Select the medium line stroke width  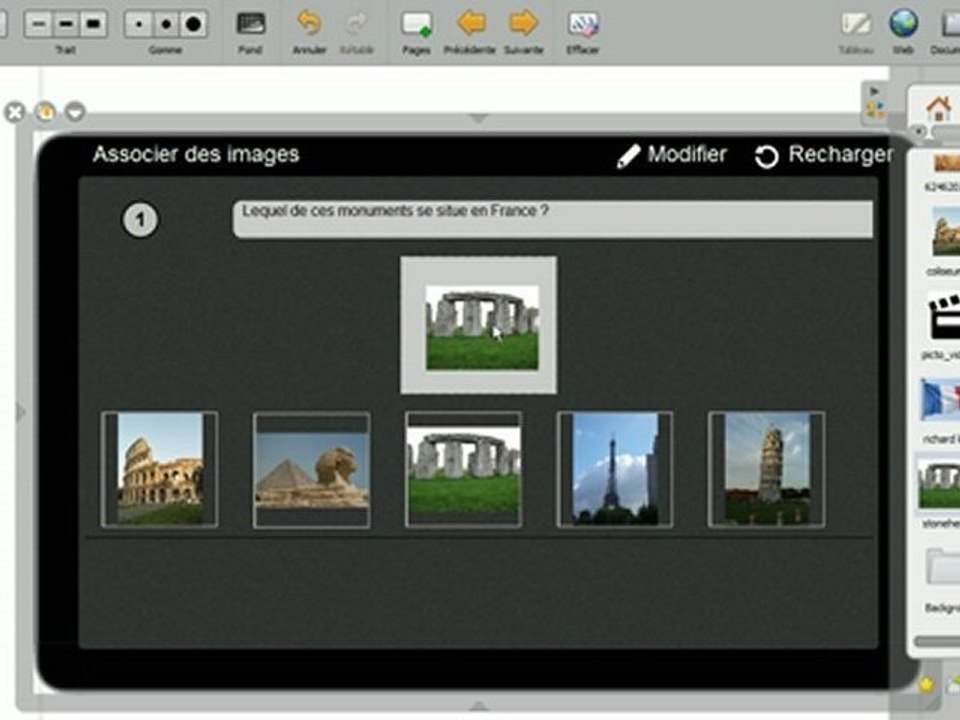66,24
